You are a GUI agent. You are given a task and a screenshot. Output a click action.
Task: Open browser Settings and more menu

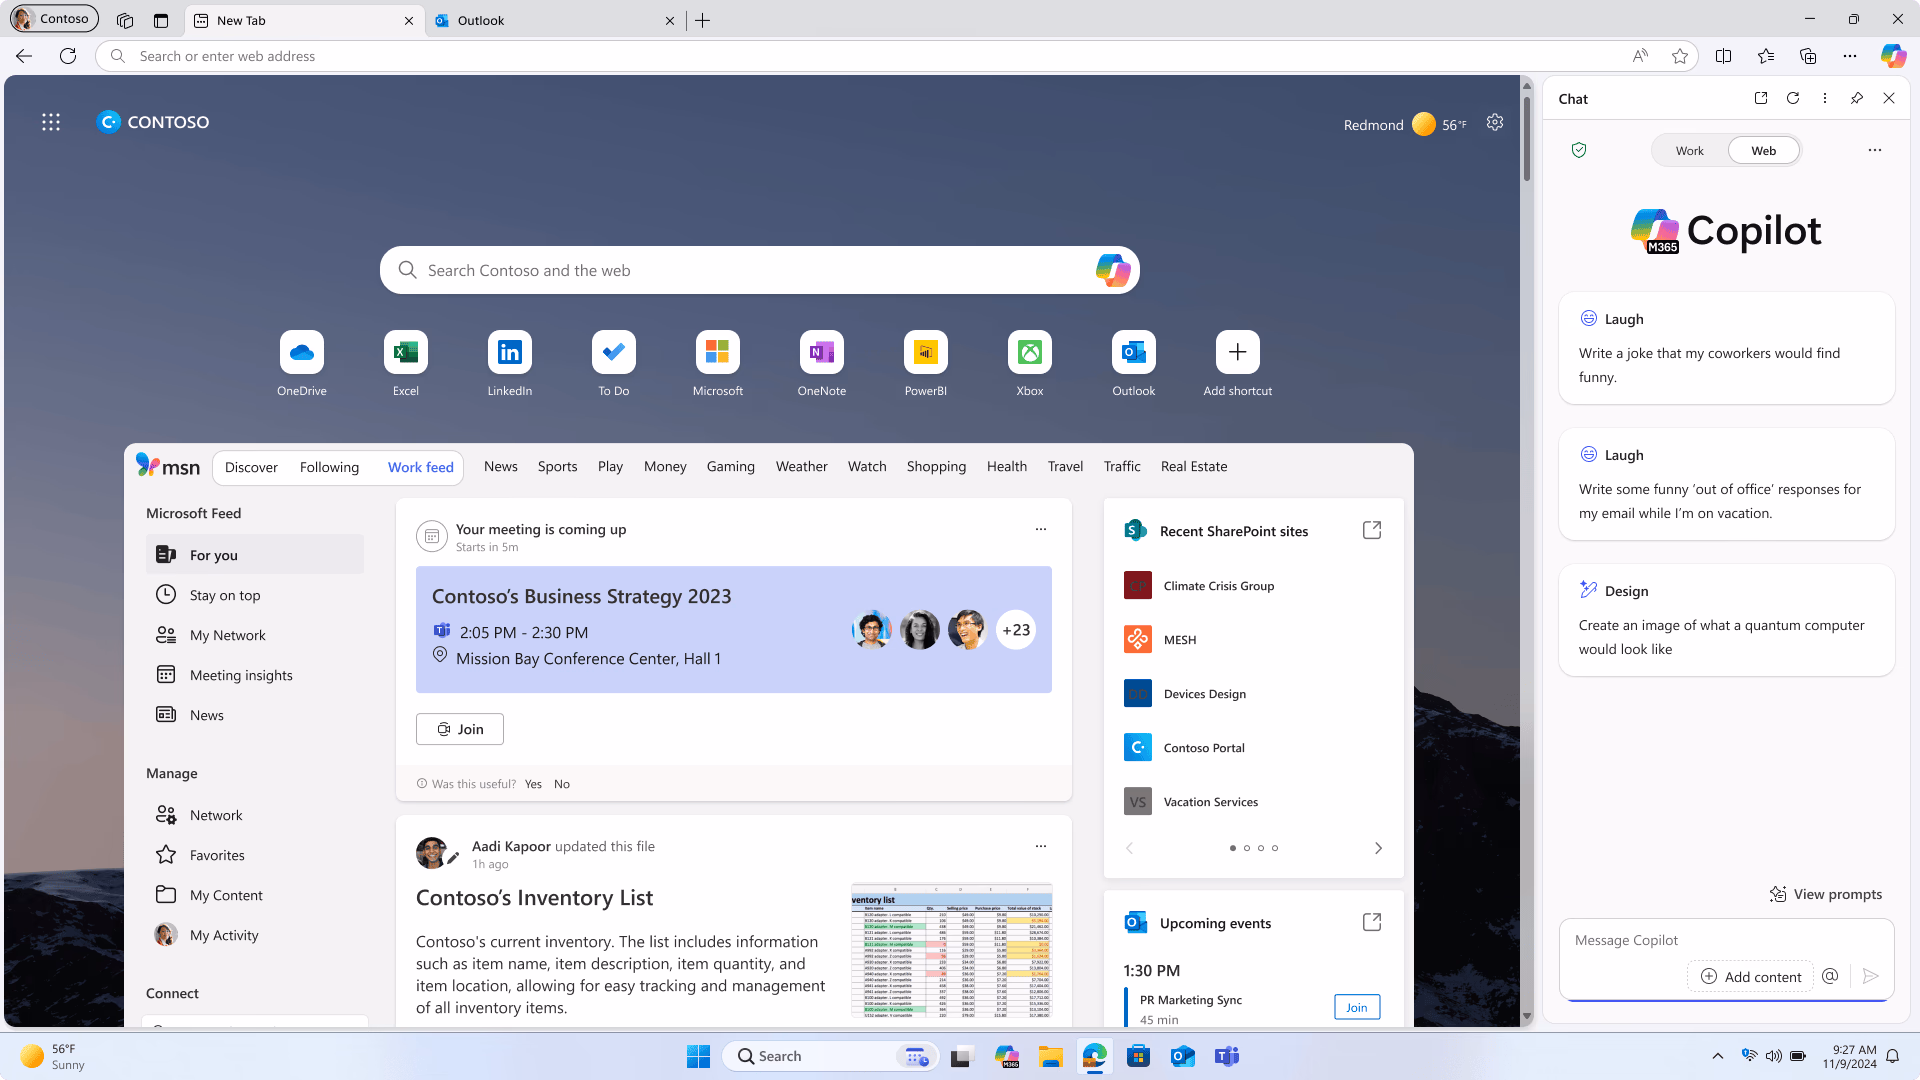tap(1850, 56)
